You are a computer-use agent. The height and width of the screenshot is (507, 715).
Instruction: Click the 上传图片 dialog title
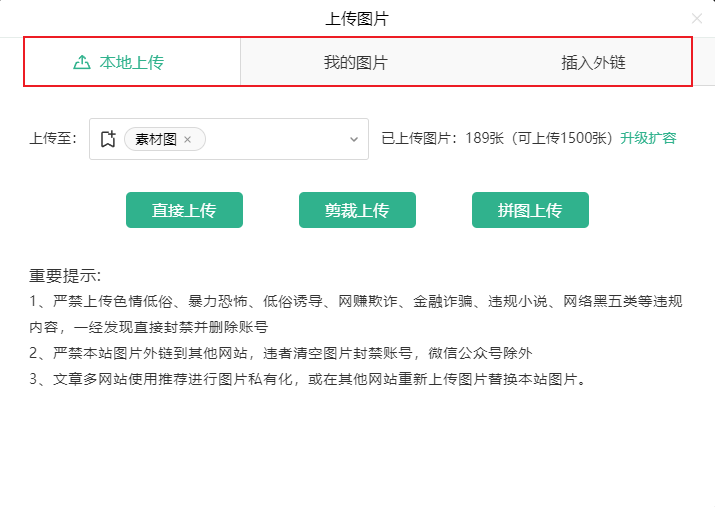pyautogui.click(x=357, y=19)
